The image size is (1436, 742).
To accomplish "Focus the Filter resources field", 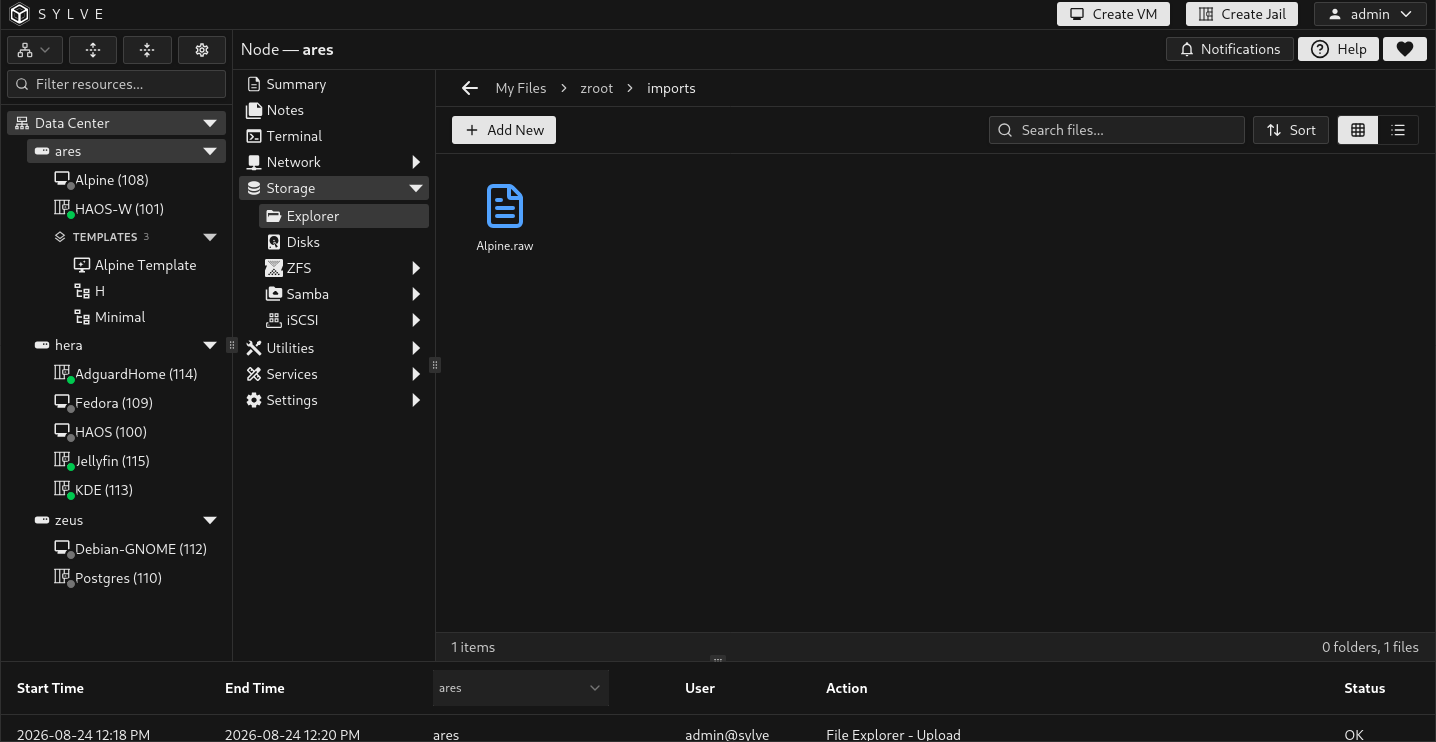I will (116, 84).
